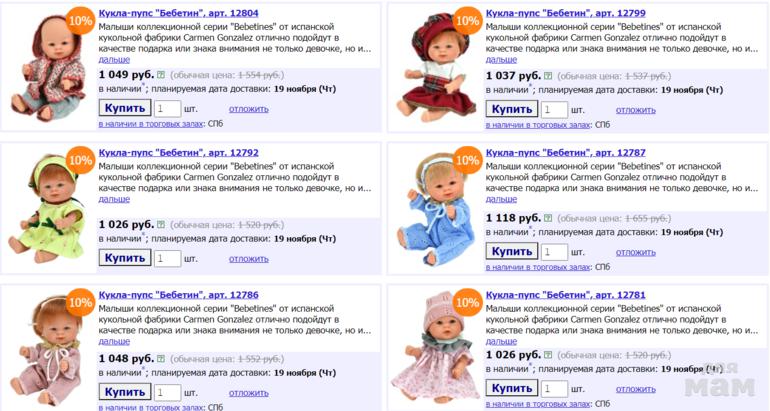Click the green price info icon beside 1 048 руб.
This screenshot has width=770, height=411.
pyautogui.click(x=161, y=359)
